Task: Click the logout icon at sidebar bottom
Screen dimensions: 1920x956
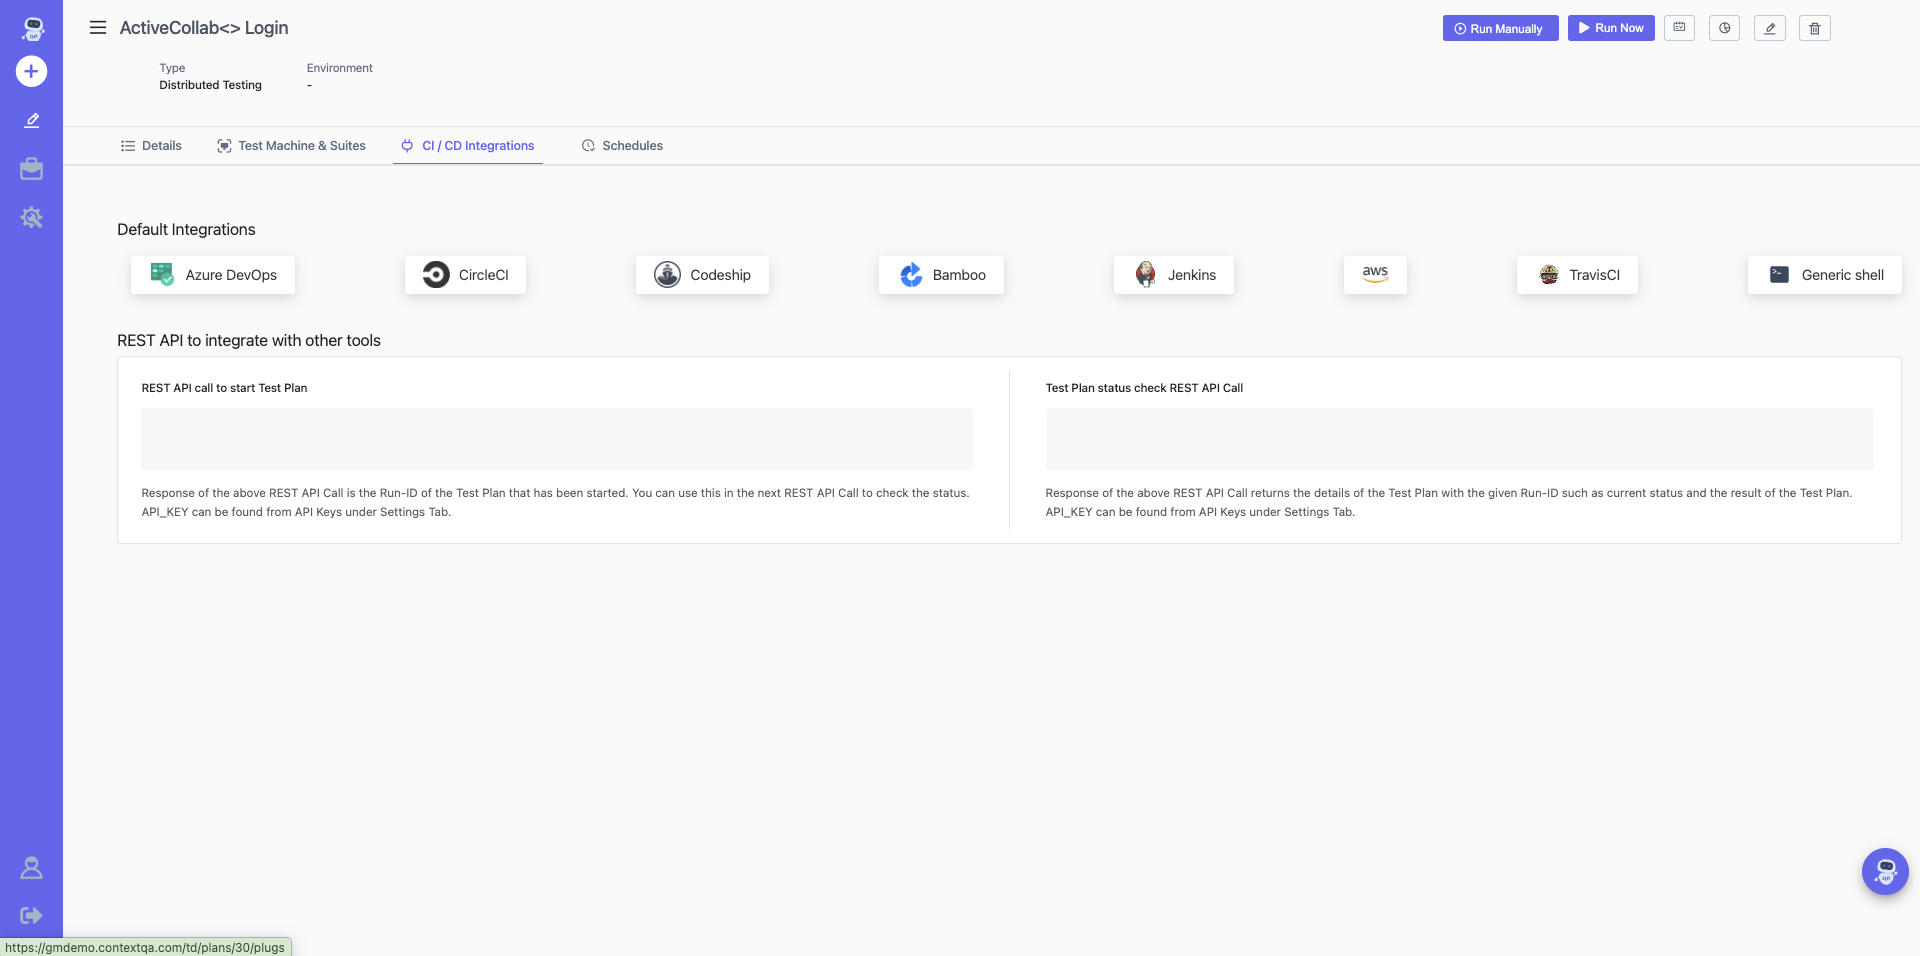Action: click(x=31, y=915)
